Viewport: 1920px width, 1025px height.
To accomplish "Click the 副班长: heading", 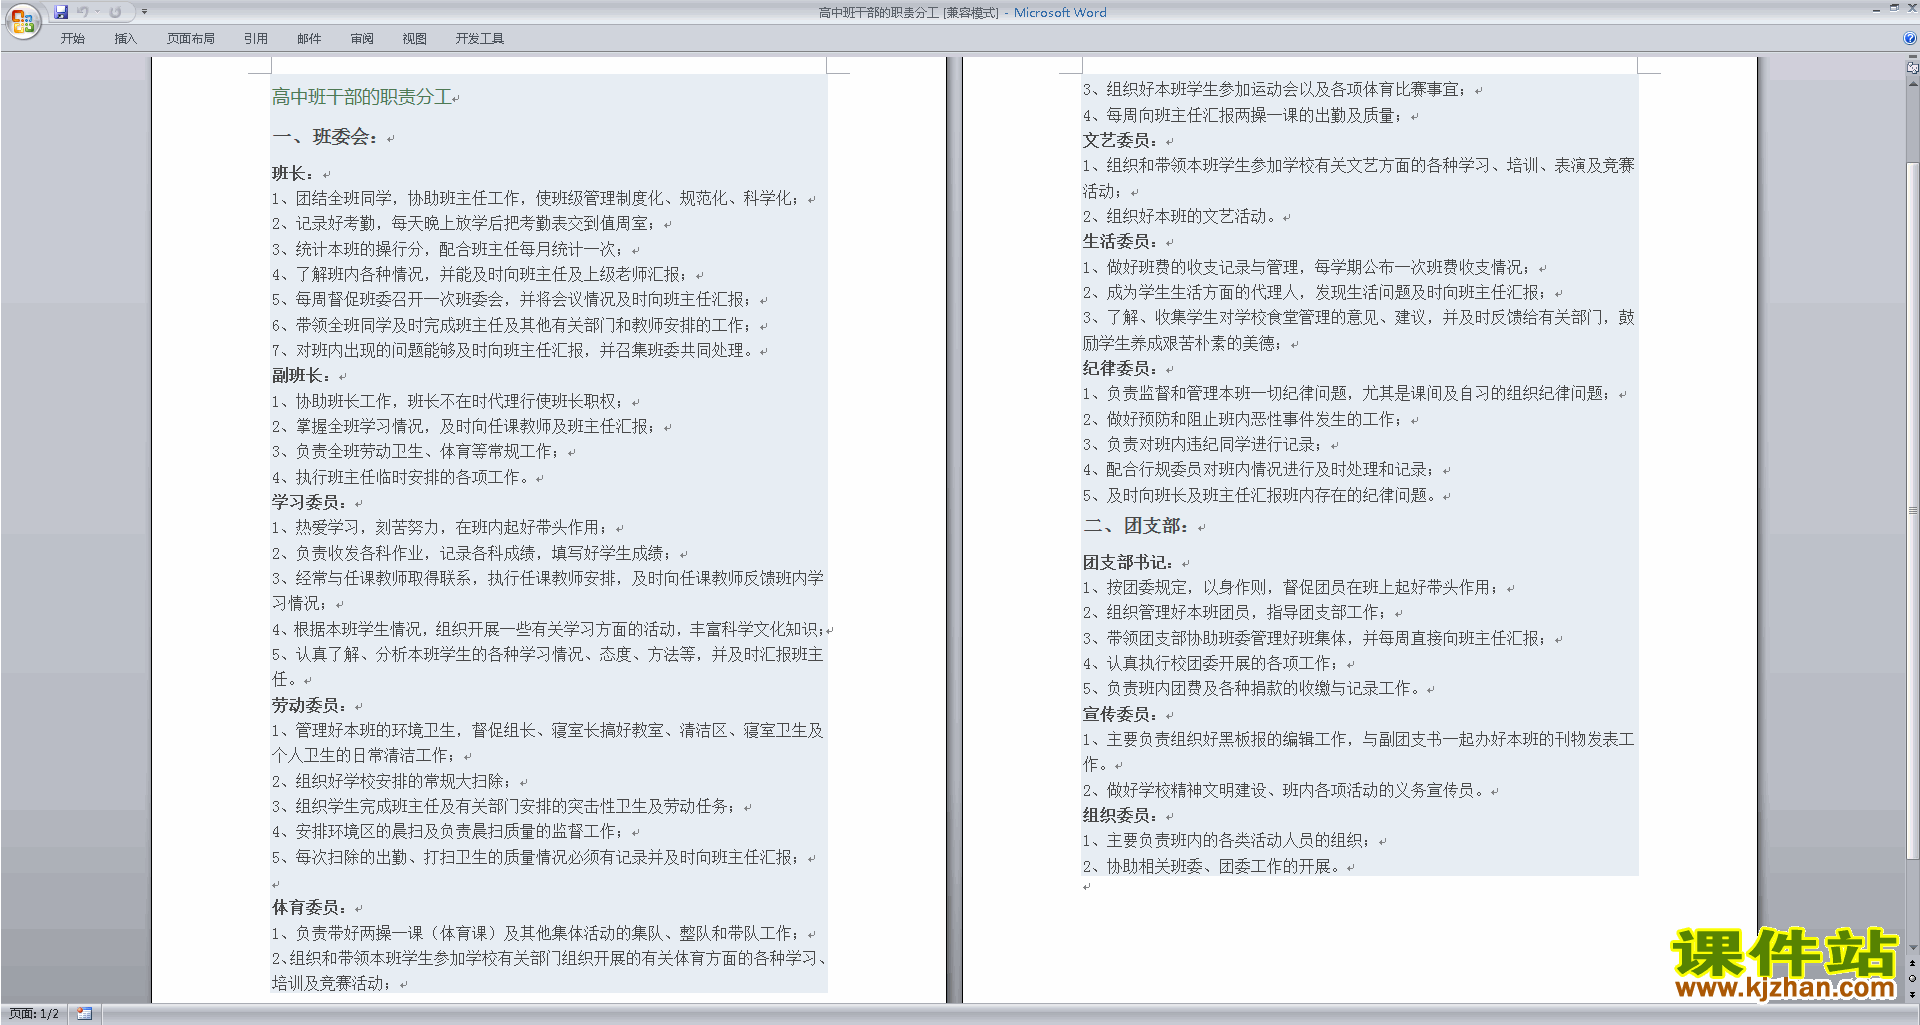I will (x=301, y=376).
